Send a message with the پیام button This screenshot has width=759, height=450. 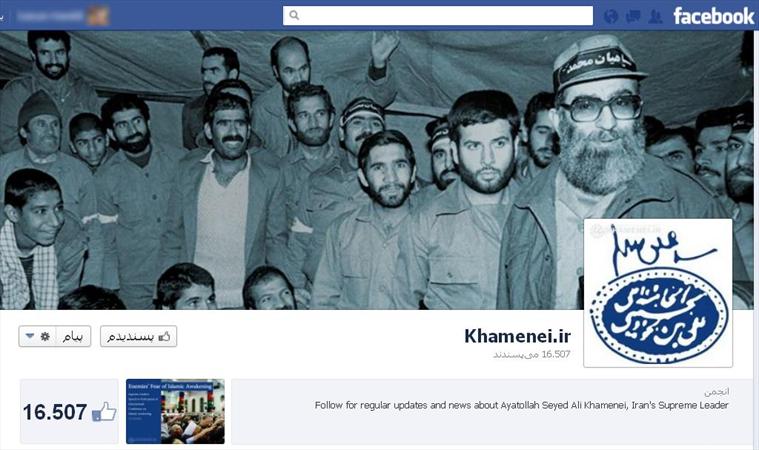(x=73, y=336)
